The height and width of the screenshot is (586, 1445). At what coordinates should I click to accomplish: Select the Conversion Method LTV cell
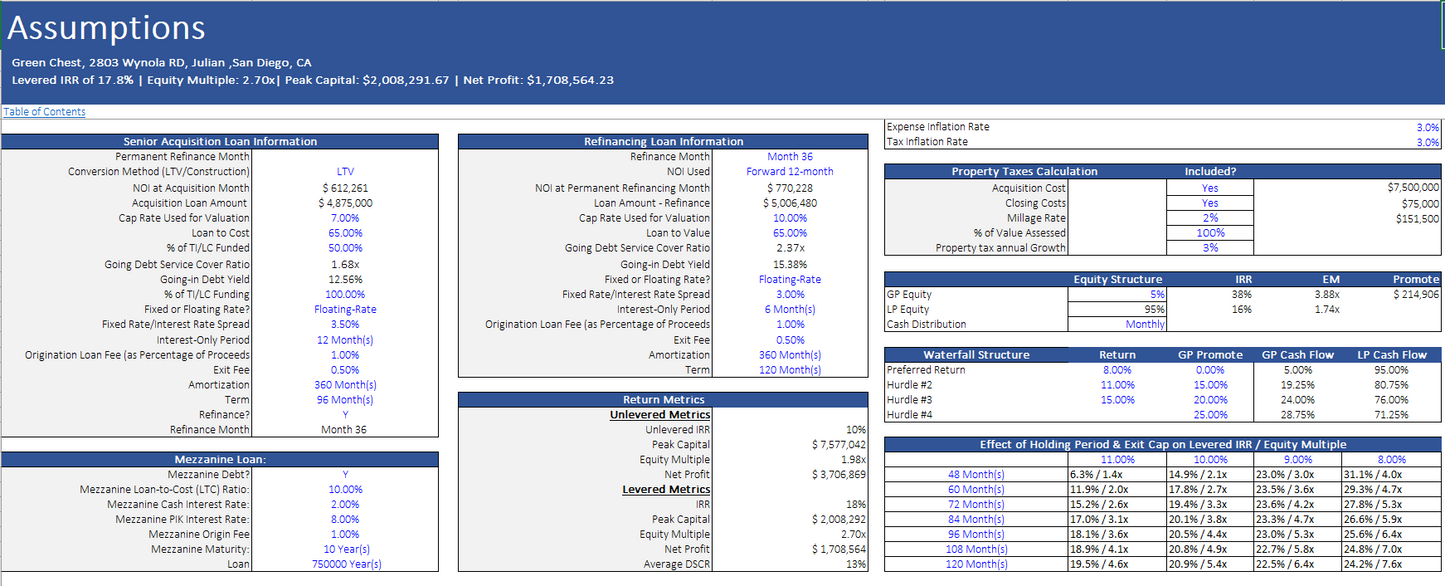click(345, 172)
